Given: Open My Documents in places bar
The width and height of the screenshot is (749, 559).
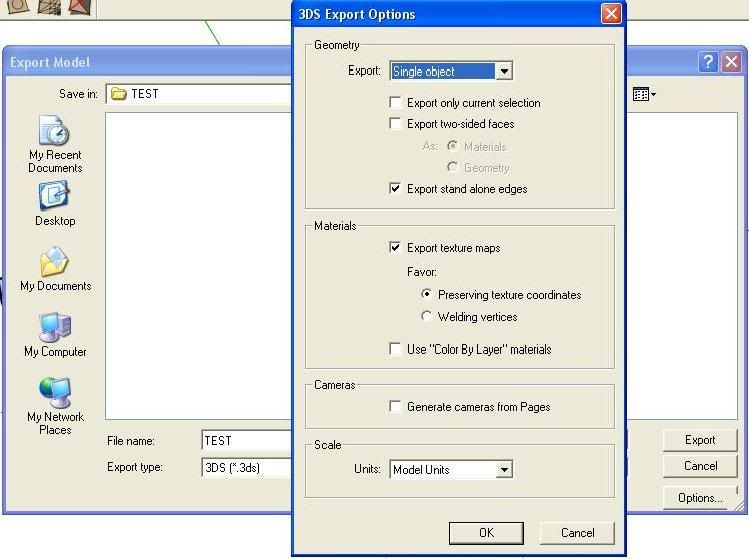Looking at the screenshot, I should 55,269.
